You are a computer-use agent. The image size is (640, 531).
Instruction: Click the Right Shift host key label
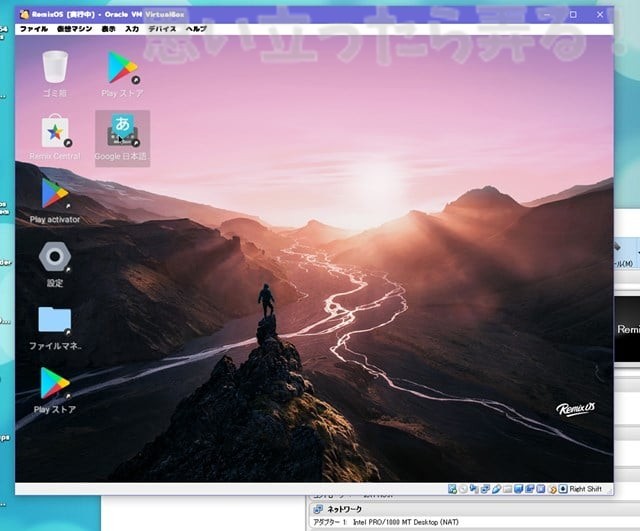coord(585,489)
